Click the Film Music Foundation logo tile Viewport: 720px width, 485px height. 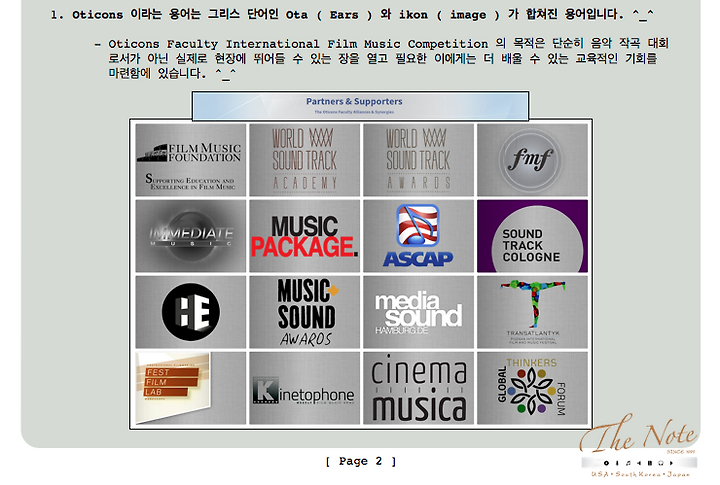191,160
